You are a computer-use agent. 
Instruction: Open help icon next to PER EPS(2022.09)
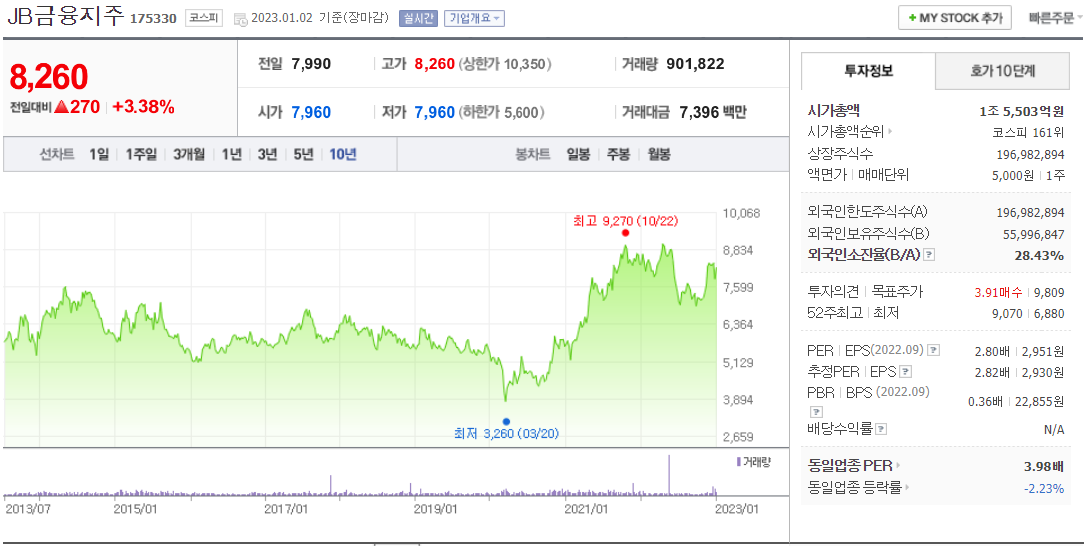[934, 350]
